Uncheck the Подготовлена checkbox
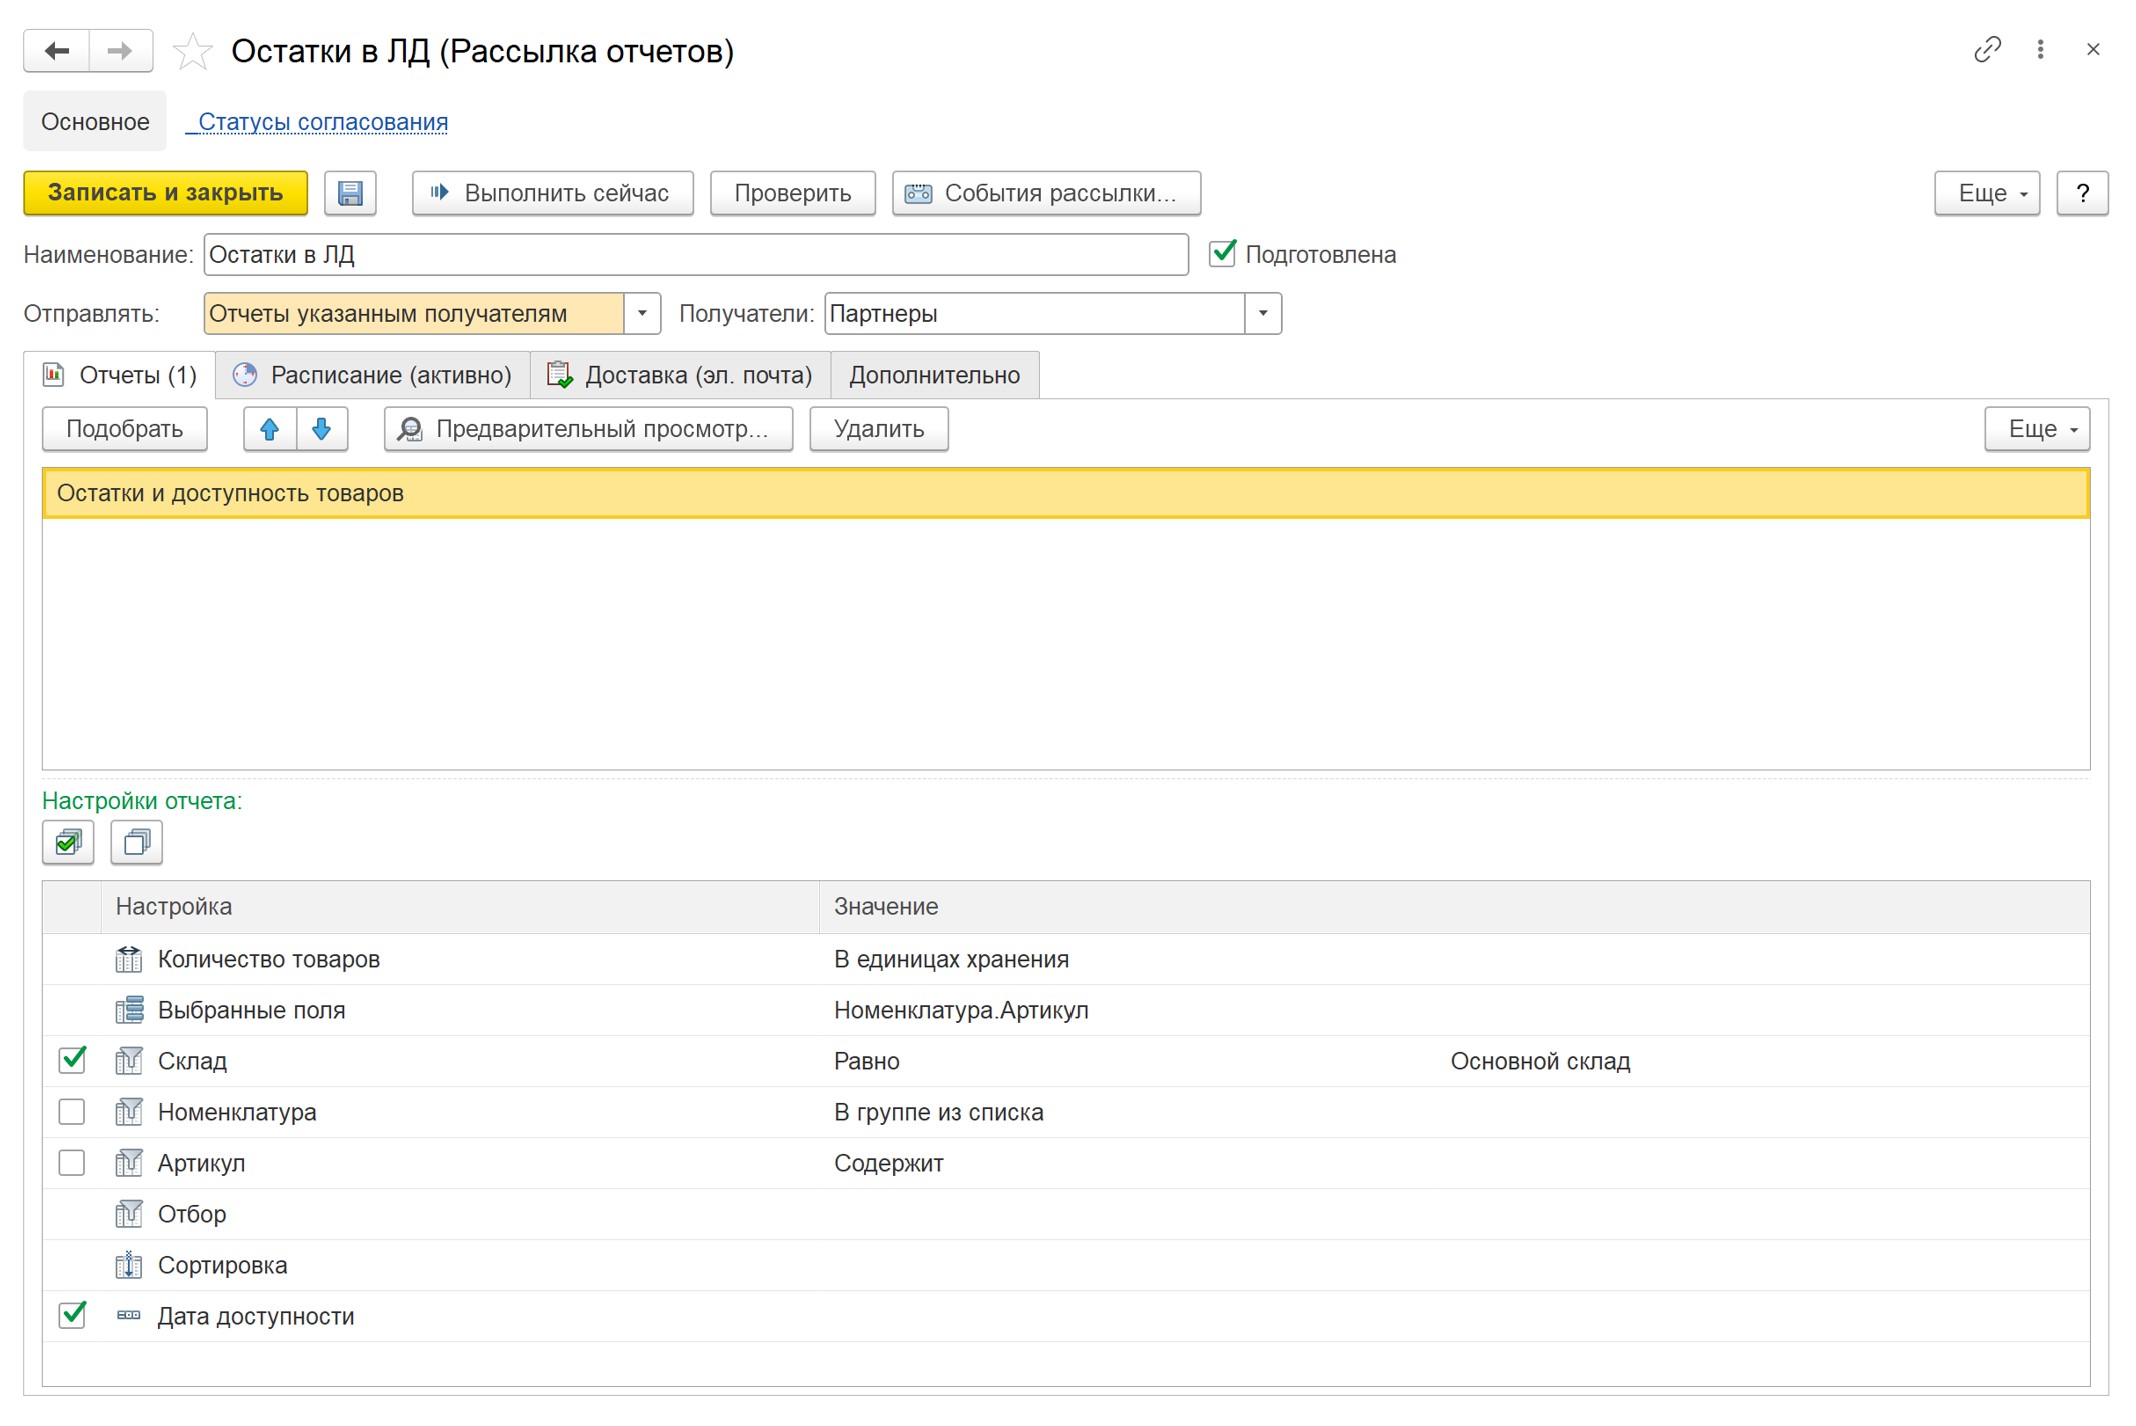The image size is (2136, 1426). (x=1222, y=254)
